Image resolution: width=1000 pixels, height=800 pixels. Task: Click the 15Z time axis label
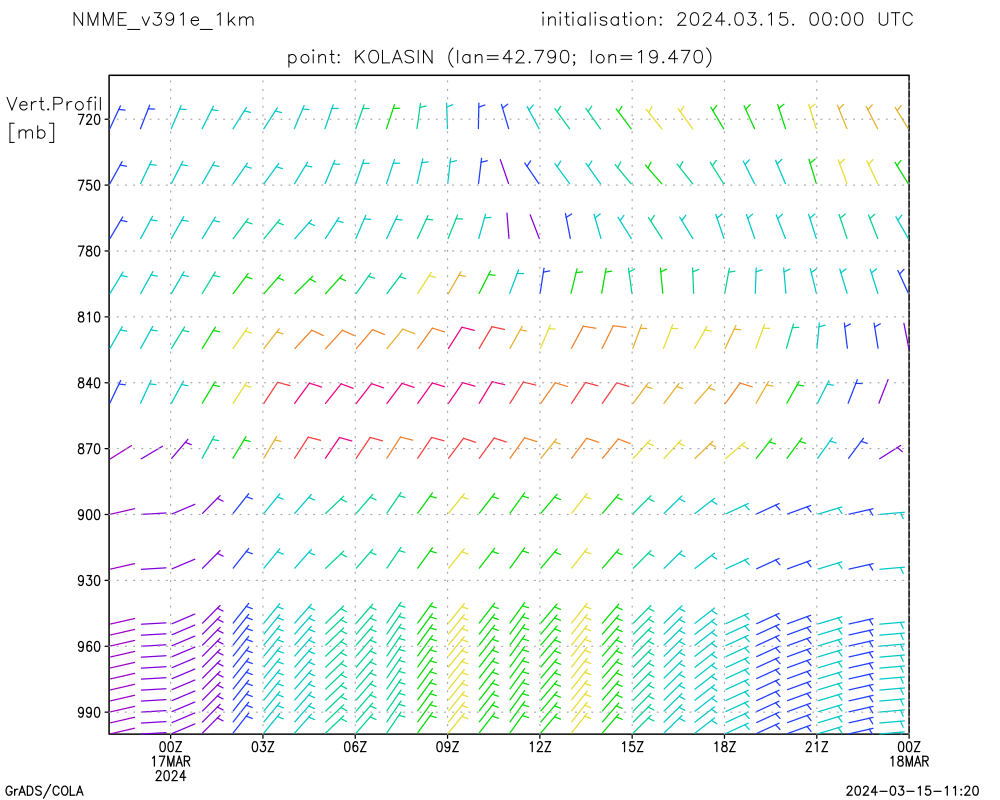tap(632, 747)
